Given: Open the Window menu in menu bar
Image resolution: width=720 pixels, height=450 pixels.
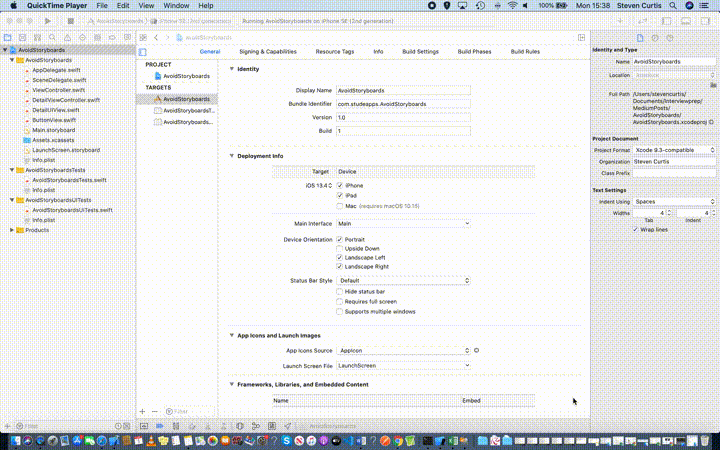Looking at the screenshot, I should tap(176, 6).
